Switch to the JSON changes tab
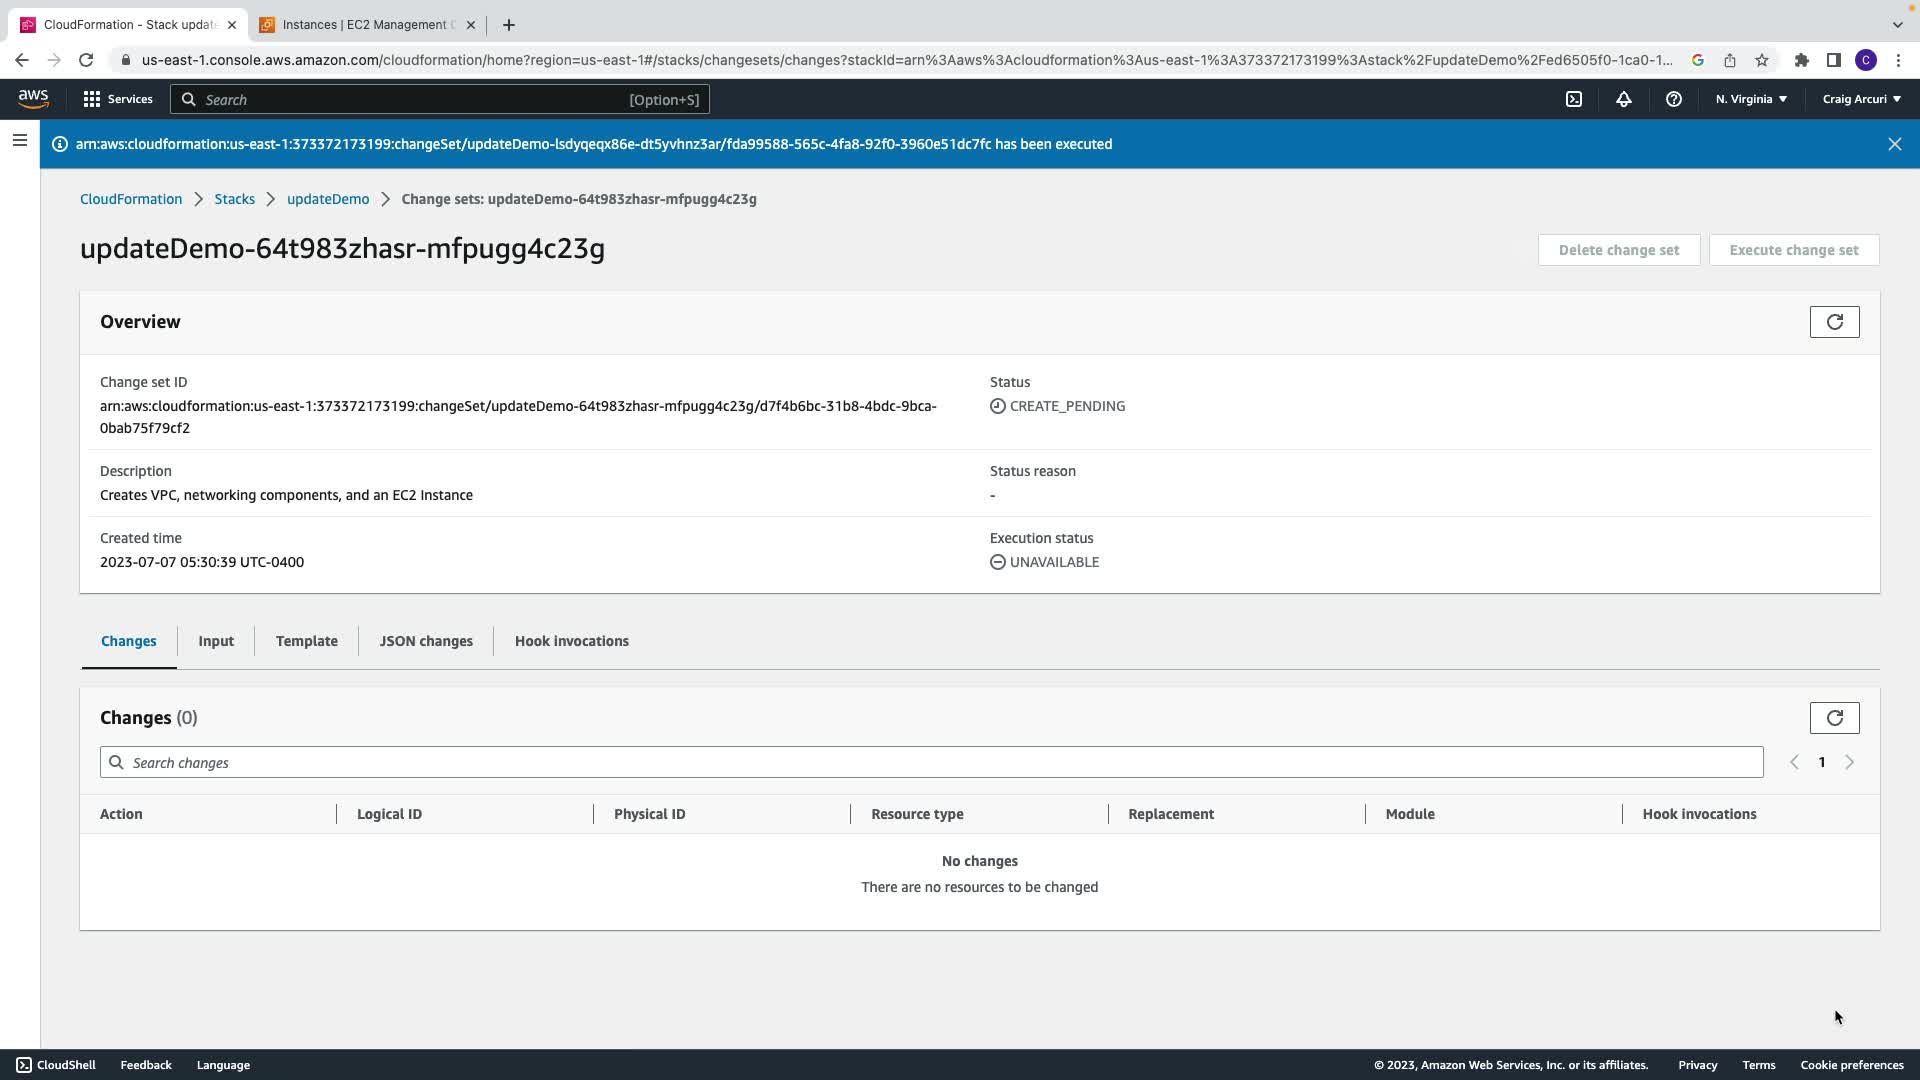Screen dimensions: 1920x1080 point(426,641)
